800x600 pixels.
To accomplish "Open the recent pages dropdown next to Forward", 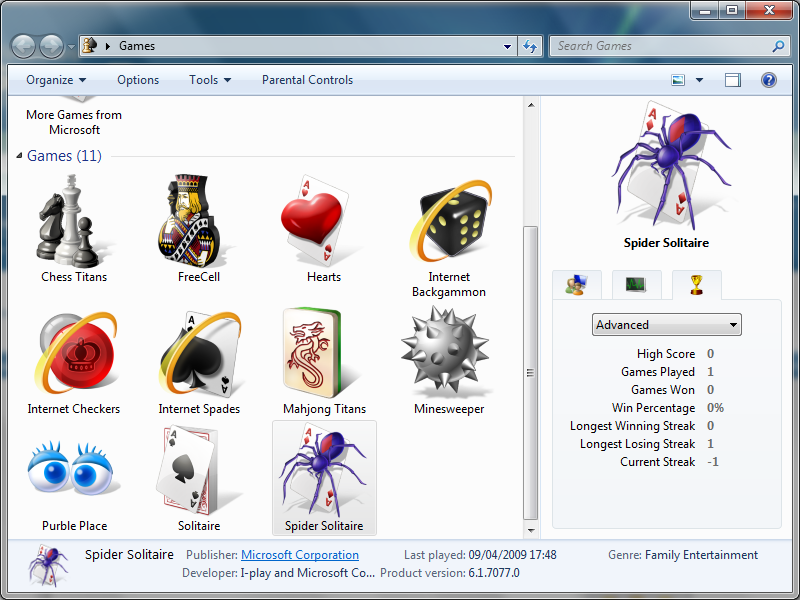I will [x=71, y=47].
